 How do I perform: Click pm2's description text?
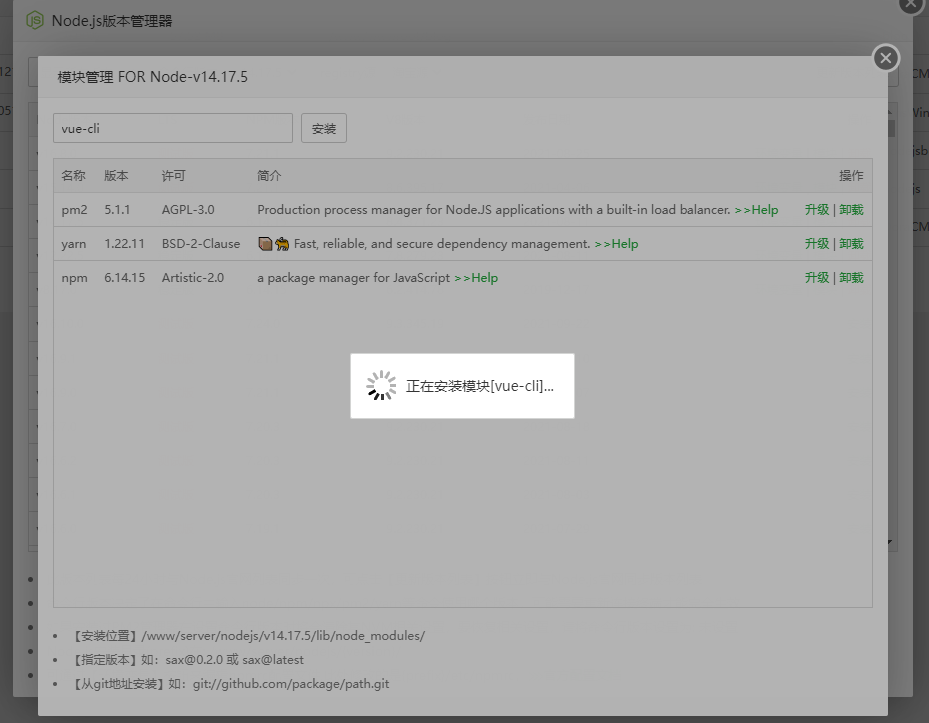pyautogui.click(x=494, y=210)
